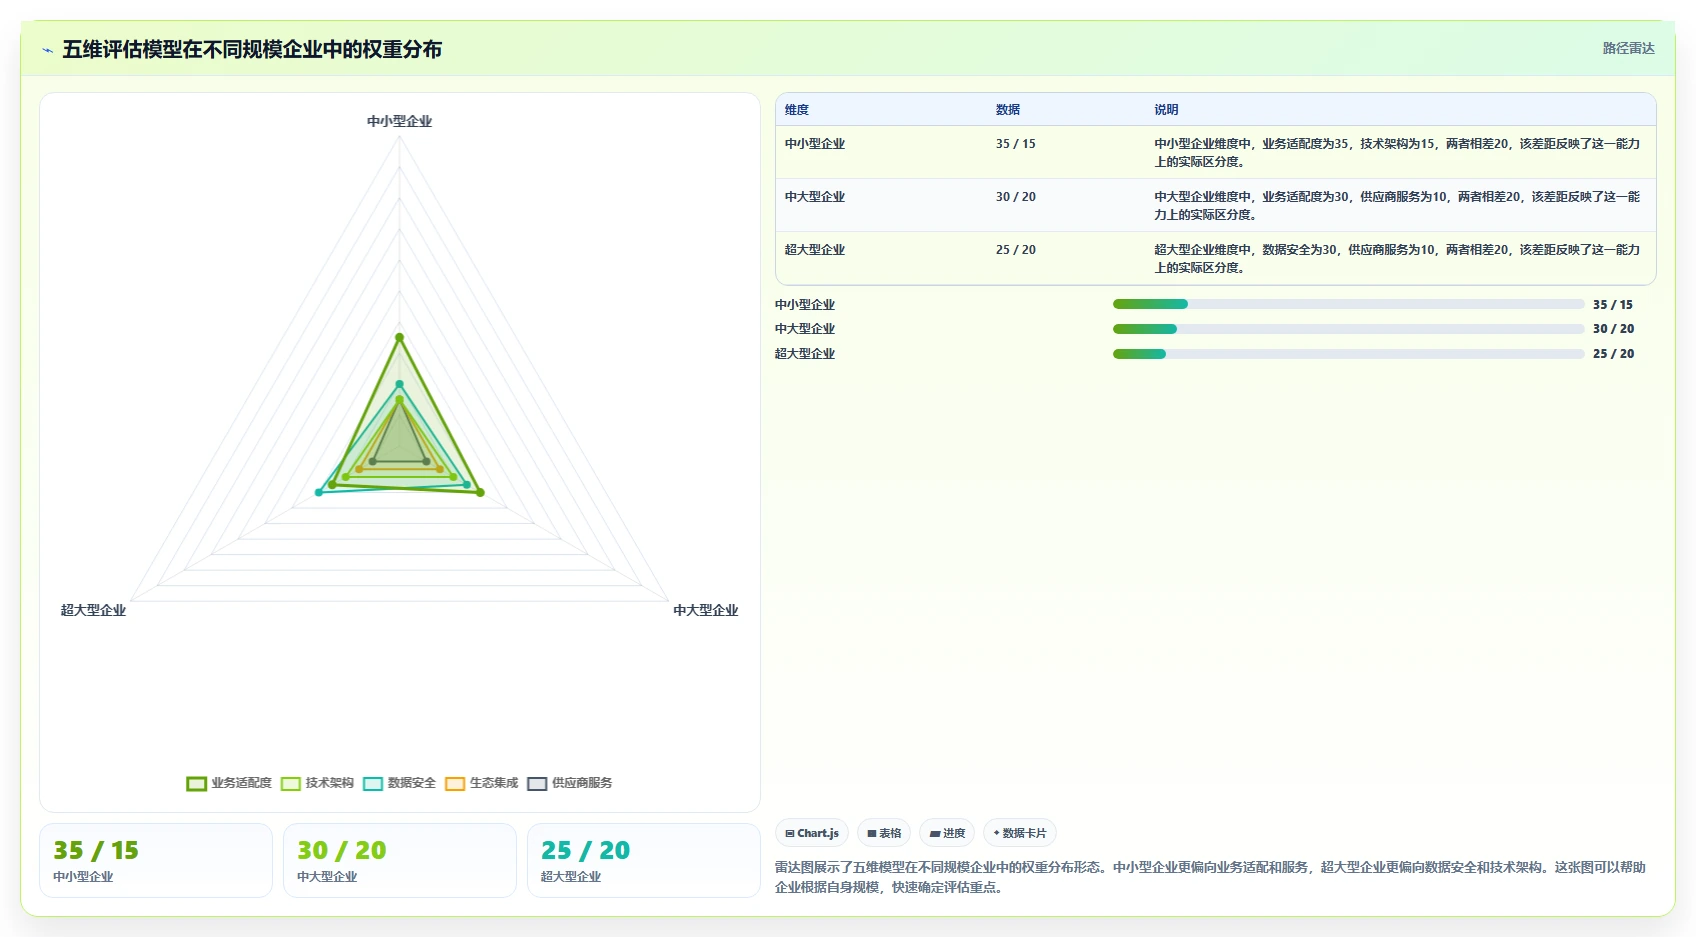Click the 说明 column header

coord(1166,110)
